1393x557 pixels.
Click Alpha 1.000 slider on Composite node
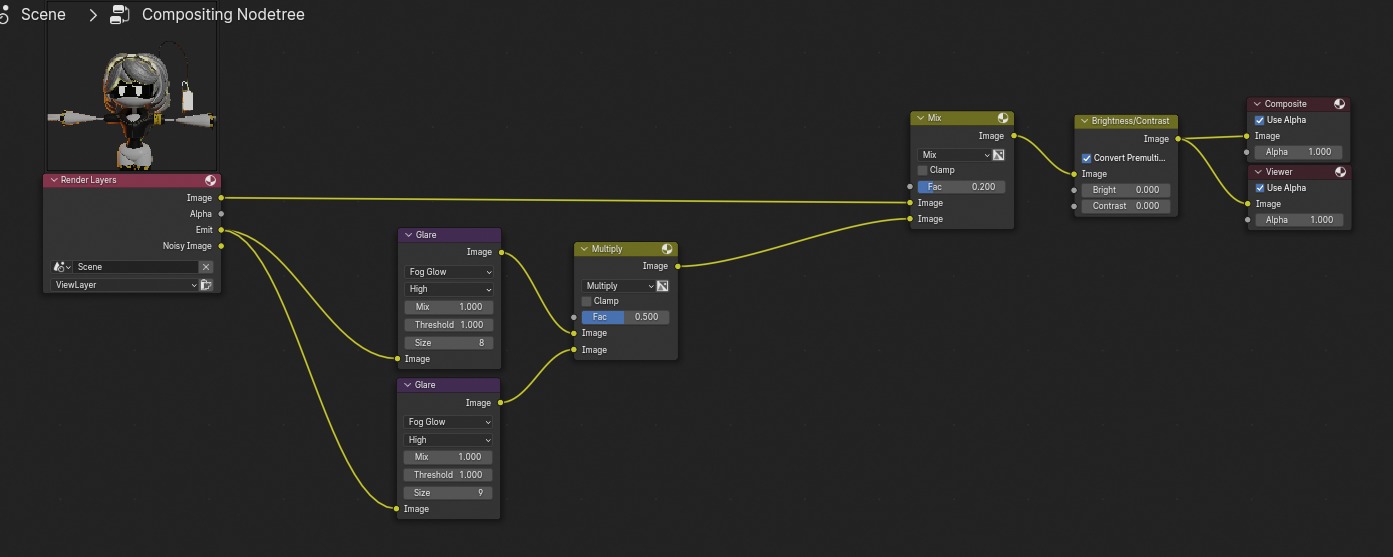pos(1297,152)
